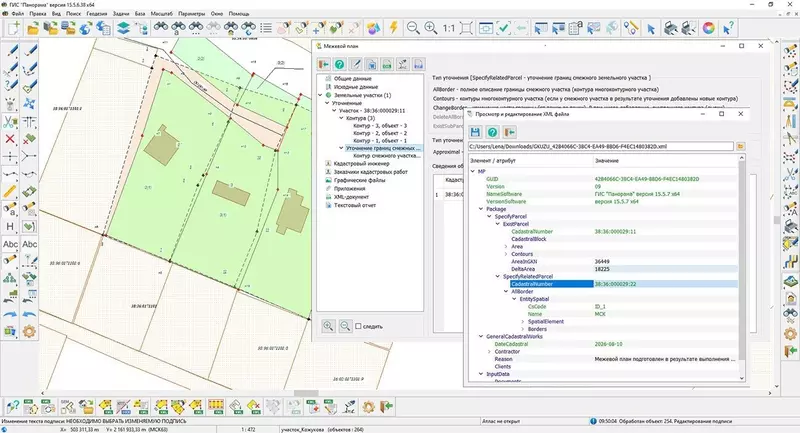This screenshot has height=433, width=800.
Task: Open the Геодезия menu
Action: click(97, 14)
